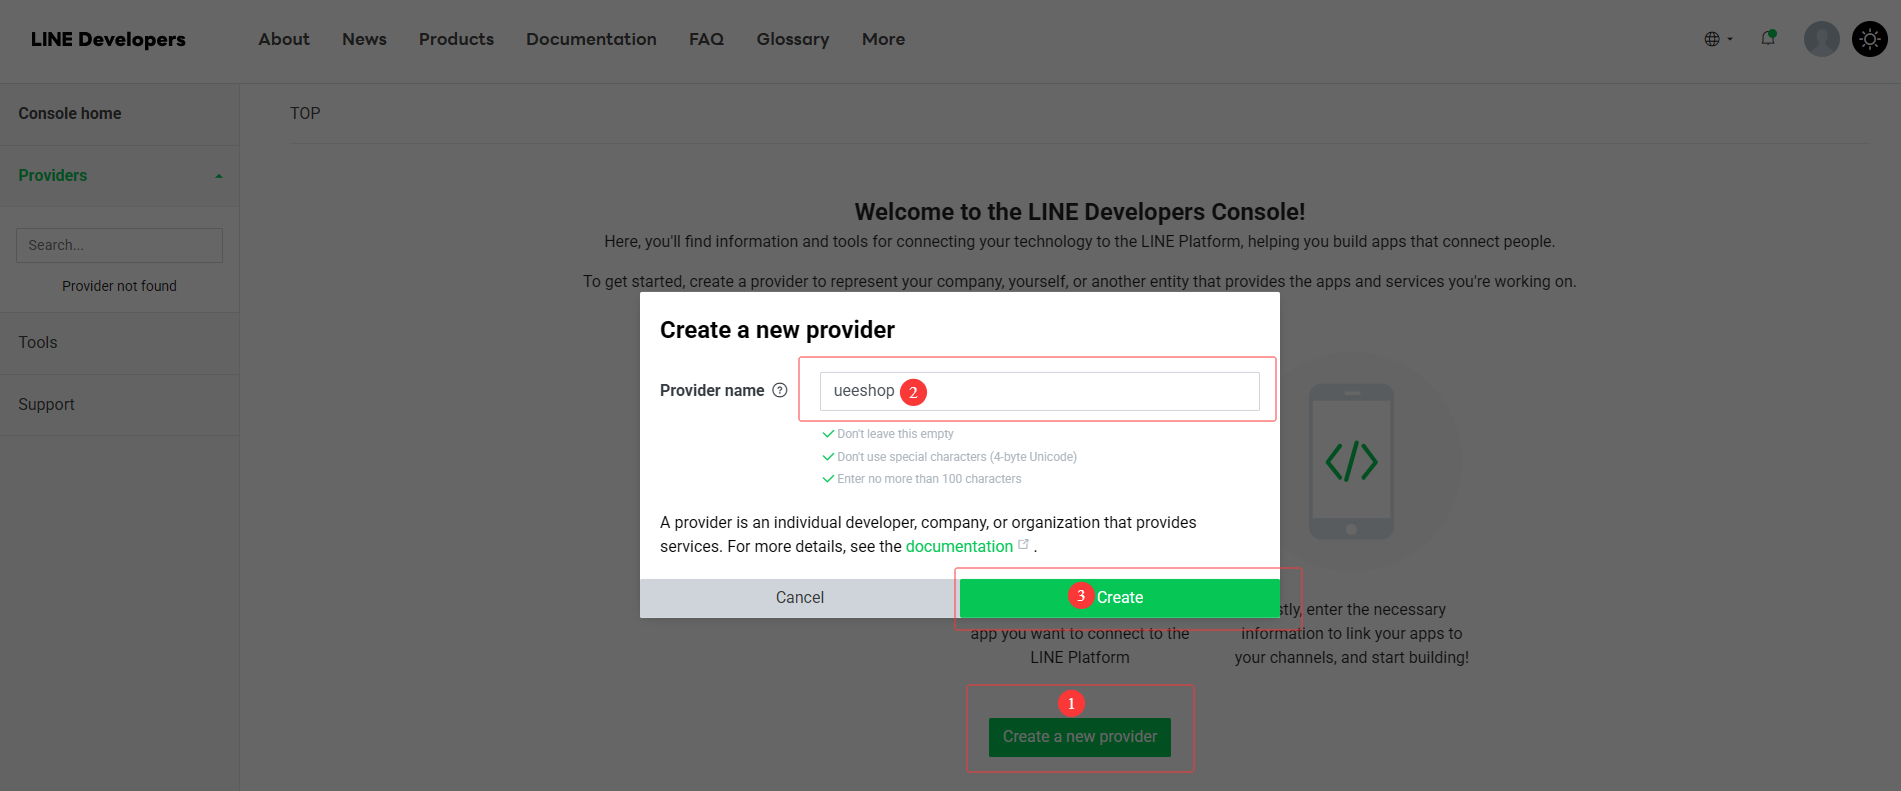Screen dimensions: 1901x791
Task: Click the Provider name help icon
Action: click(780, 390)
